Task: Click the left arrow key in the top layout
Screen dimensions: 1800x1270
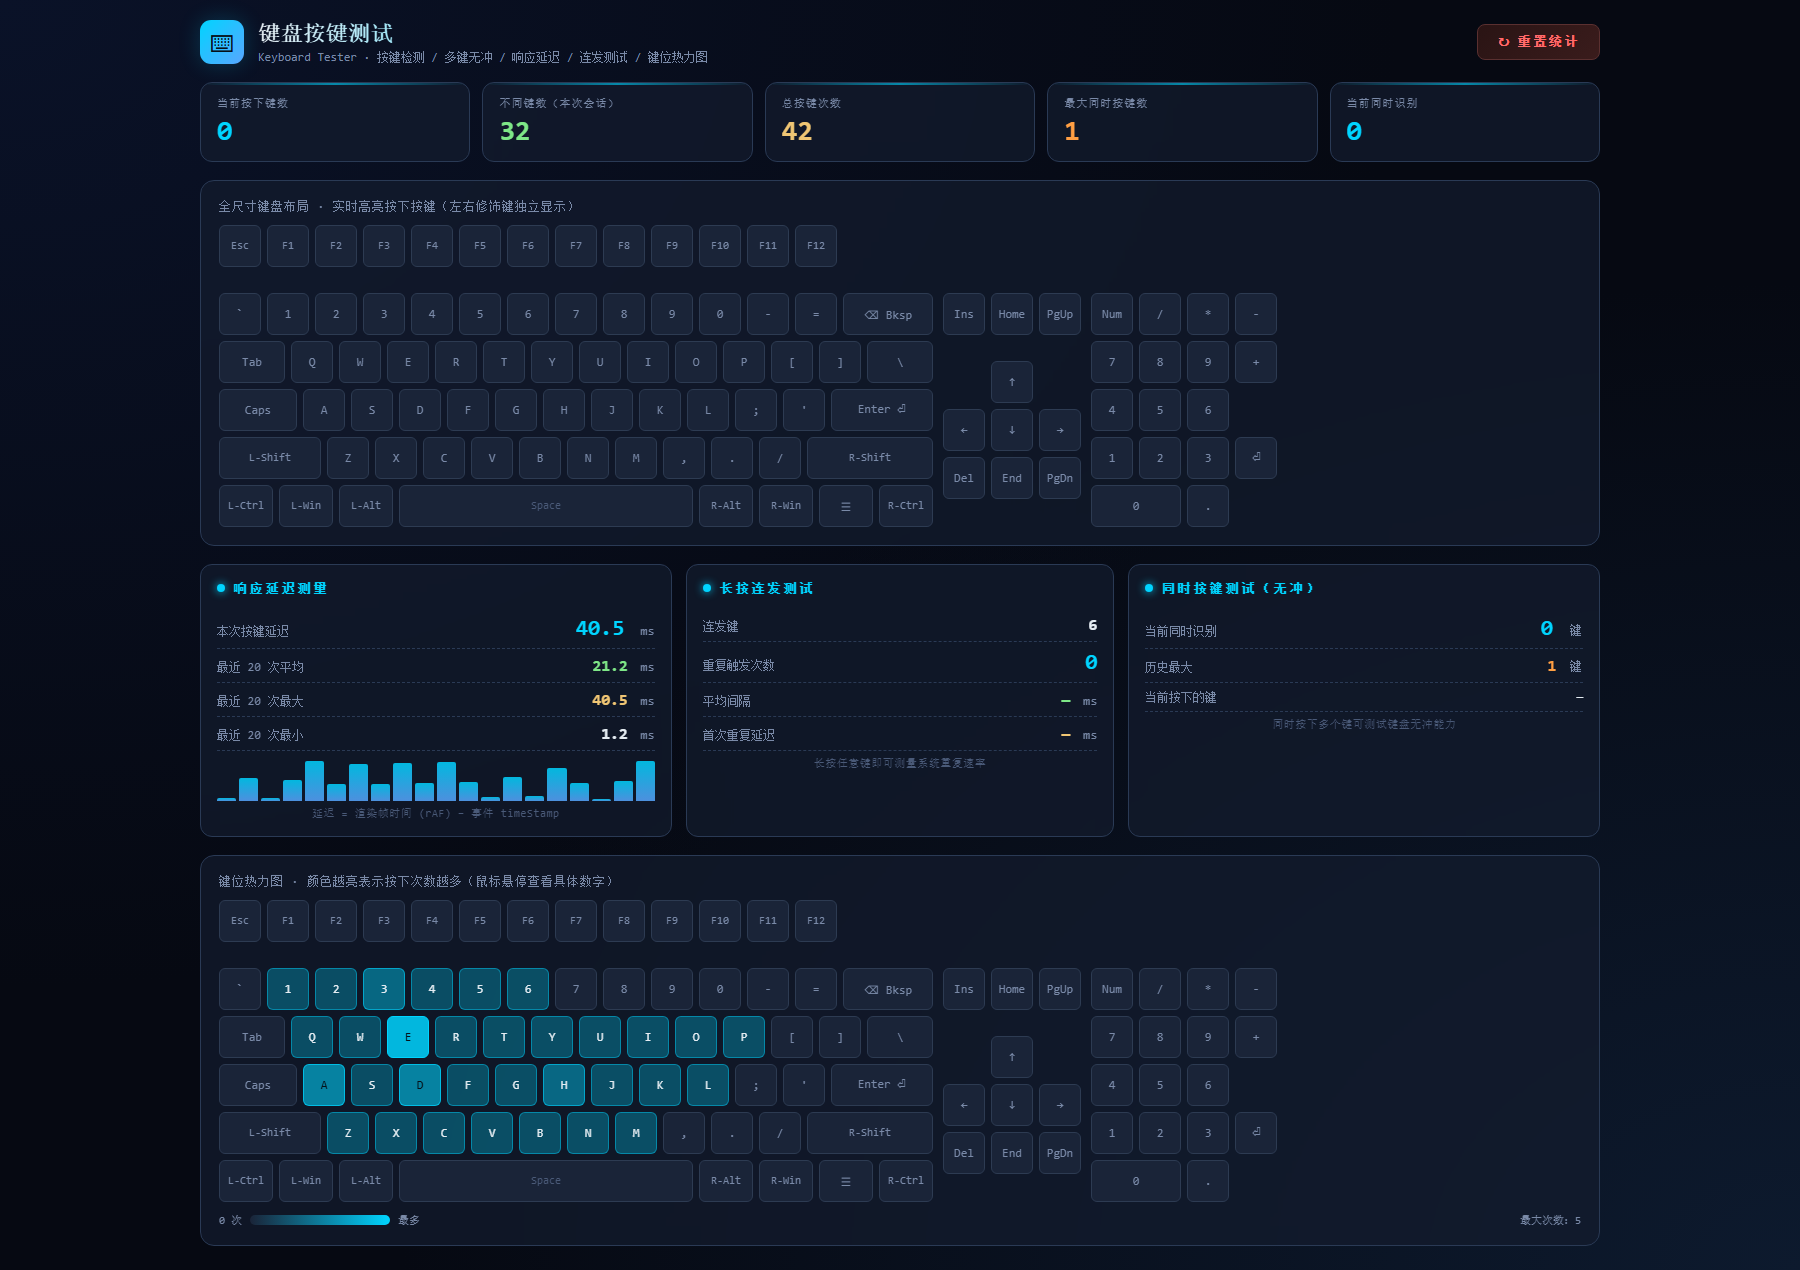Action: point(964,430)
